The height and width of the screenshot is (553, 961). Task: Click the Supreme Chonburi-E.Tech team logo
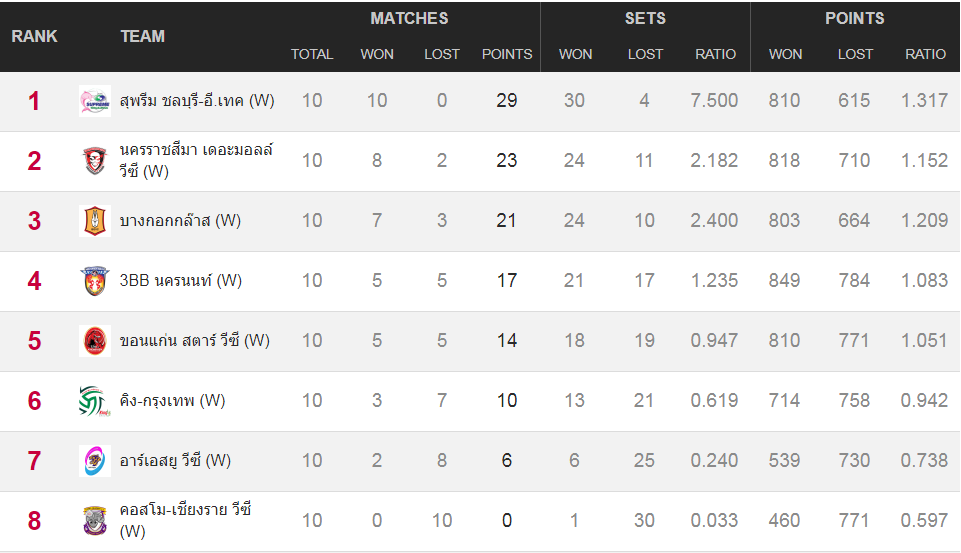coord(94,101)
